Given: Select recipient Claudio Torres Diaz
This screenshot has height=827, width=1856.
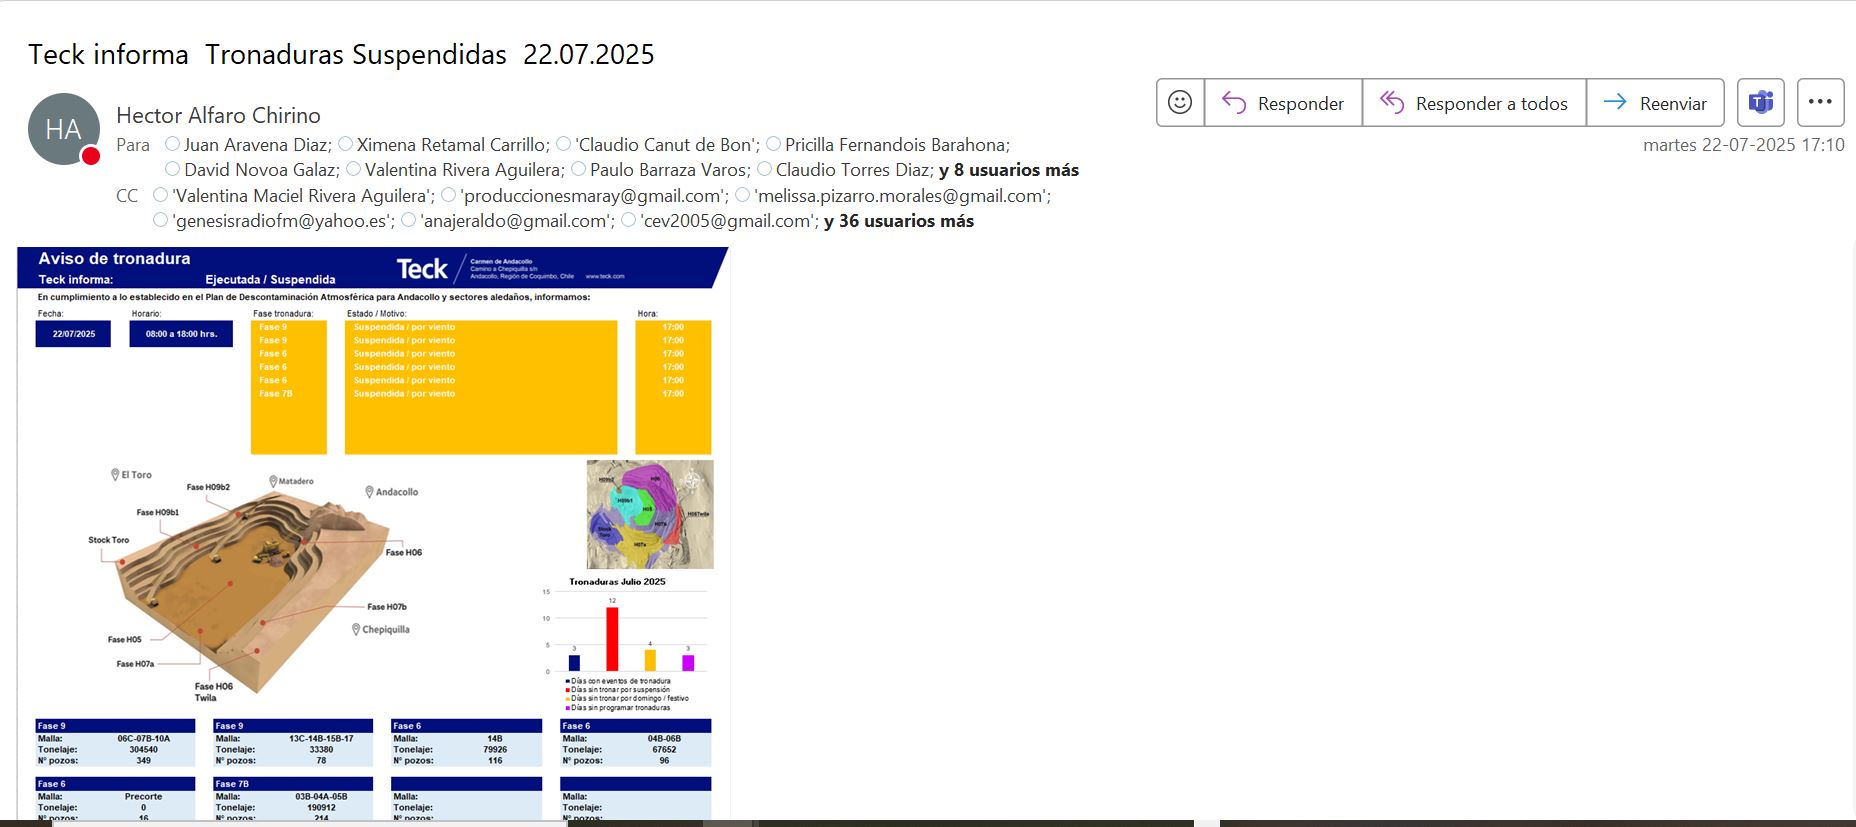Looking at the screenshot, I should pos(854,170).
